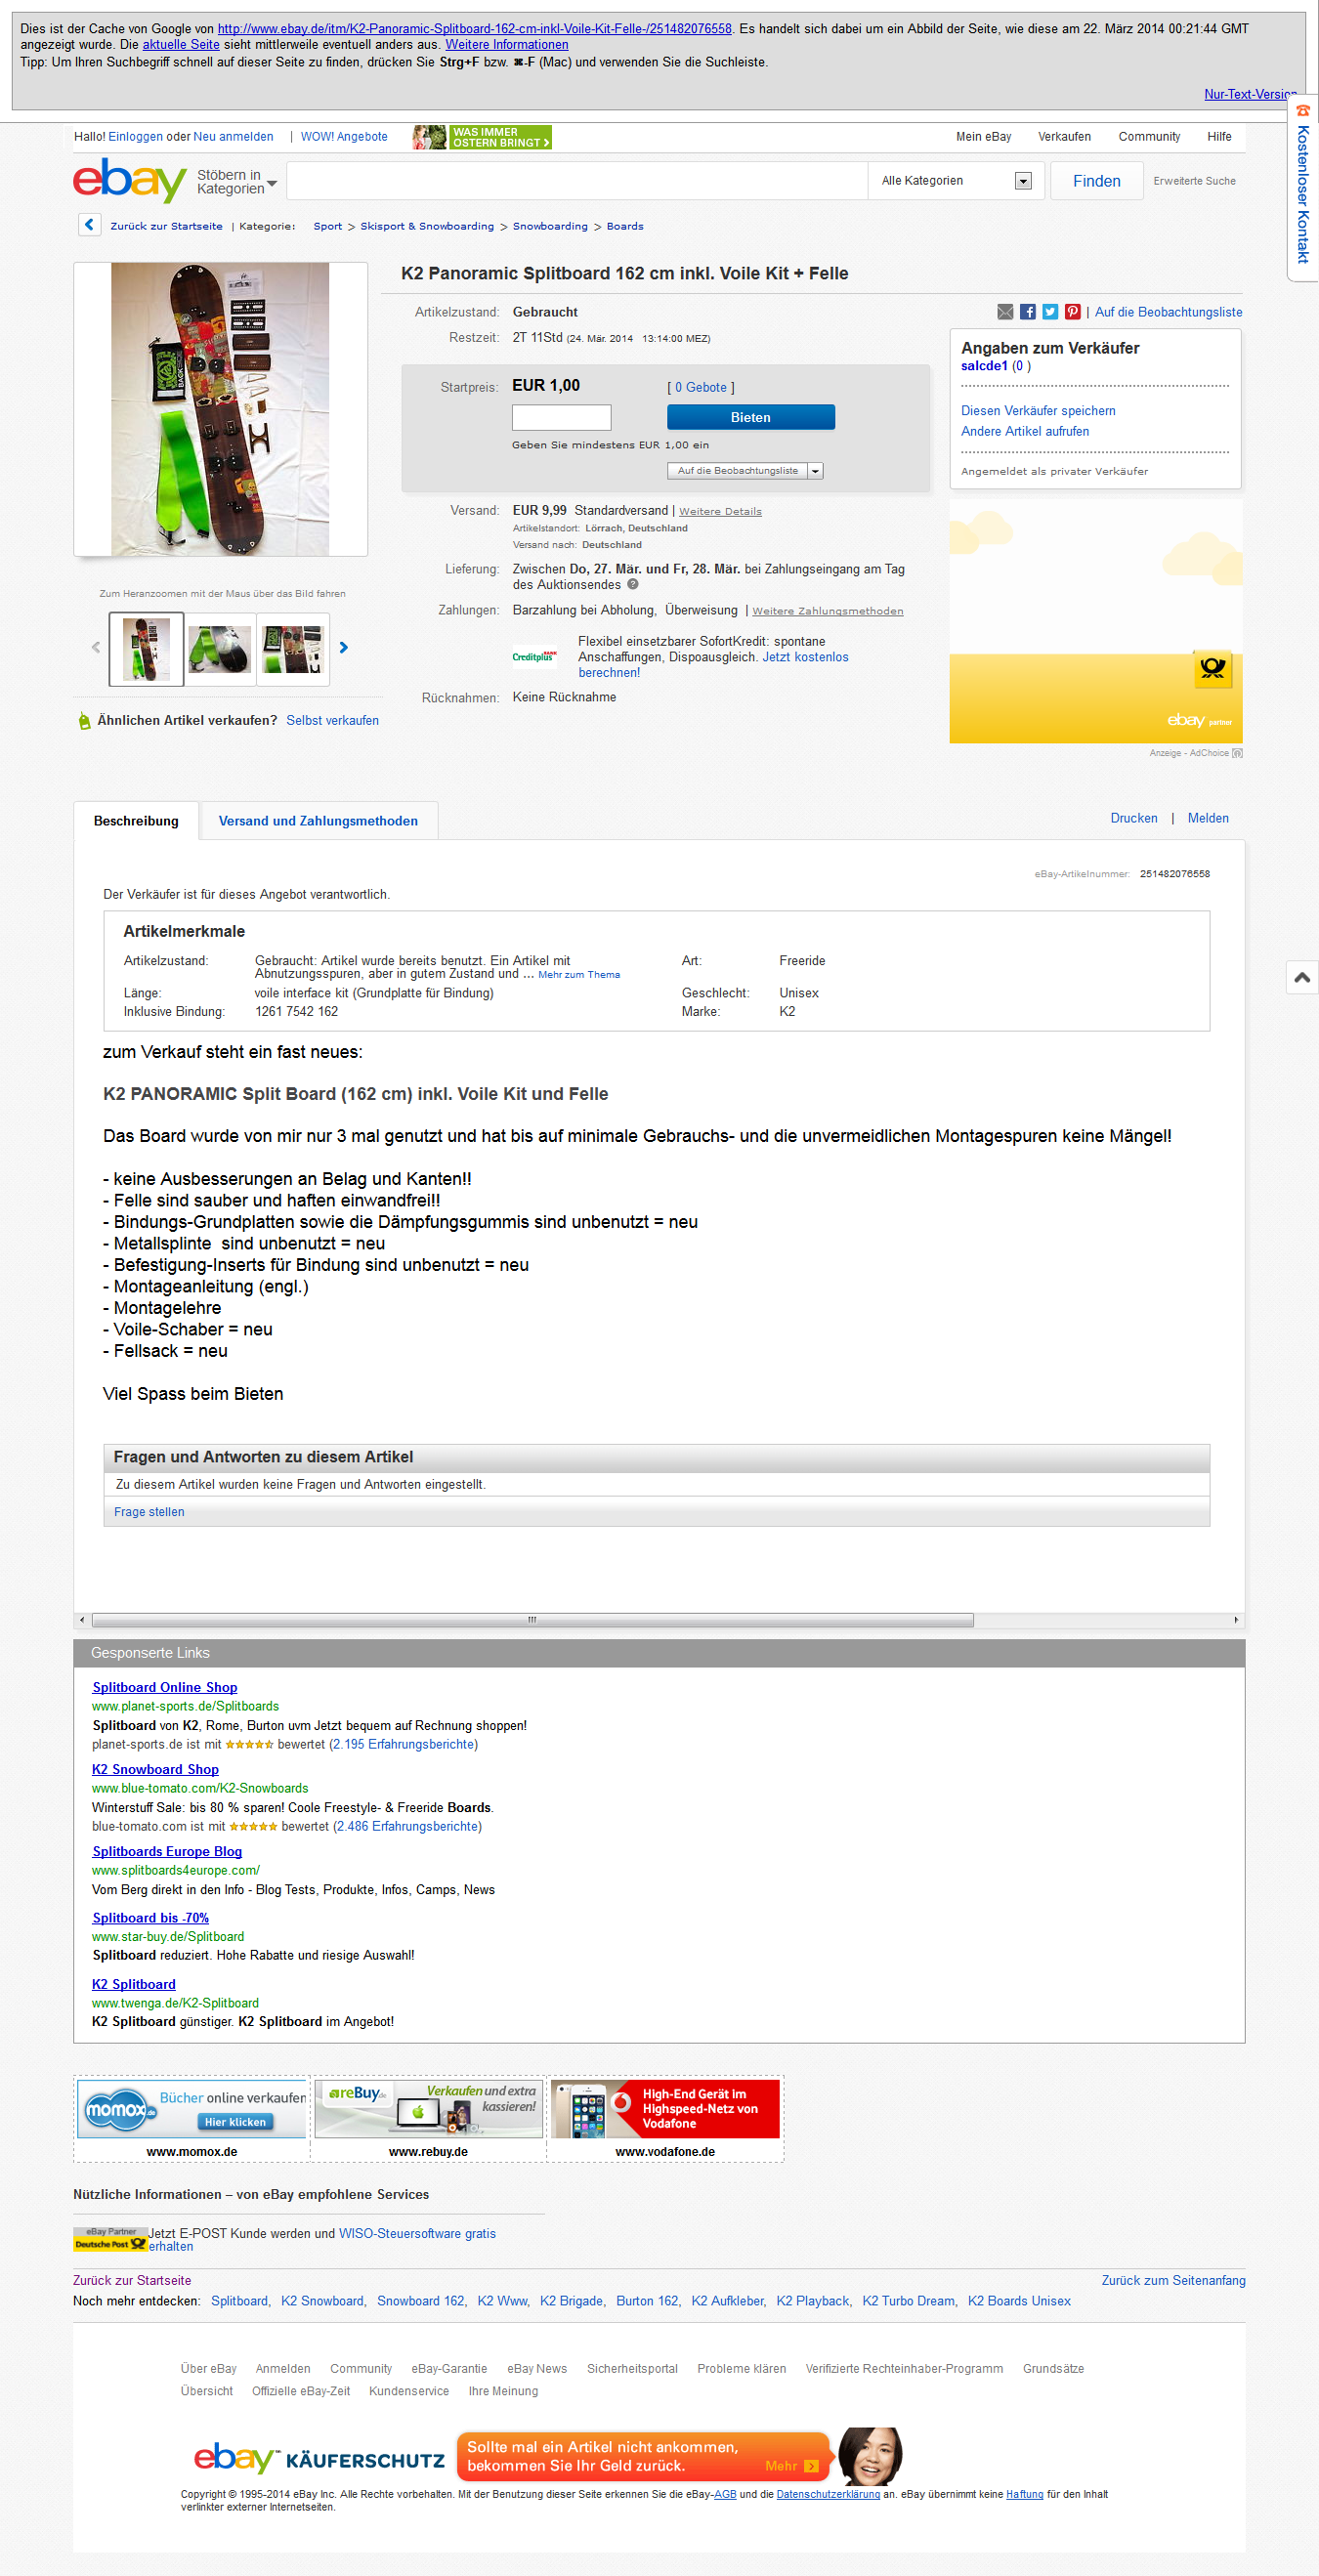Share listing on Facebook icon
The width and height of the screenshot is (1319, 2576).
tap(1028, 312)
